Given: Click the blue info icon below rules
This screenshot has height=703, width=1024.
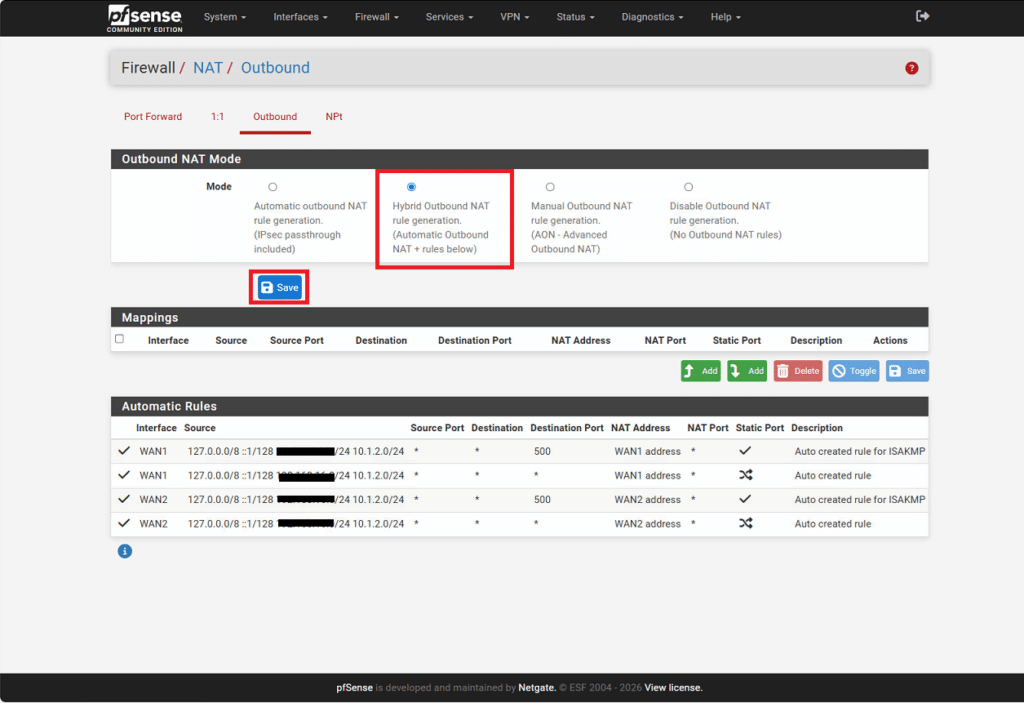Looking at the screenshot, I should pyautogui.click(x=125, y=550).
